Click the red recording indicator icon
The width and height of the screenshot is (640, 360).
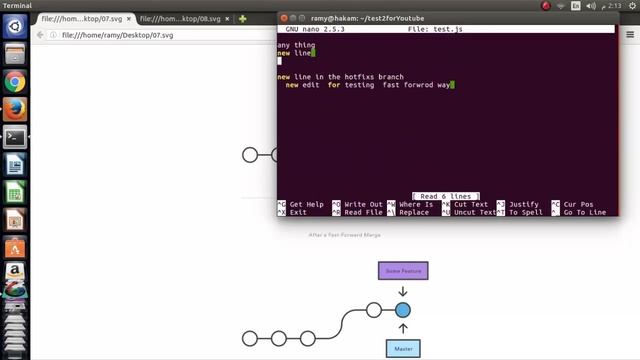pyautogui.click(x=546, y=6)
